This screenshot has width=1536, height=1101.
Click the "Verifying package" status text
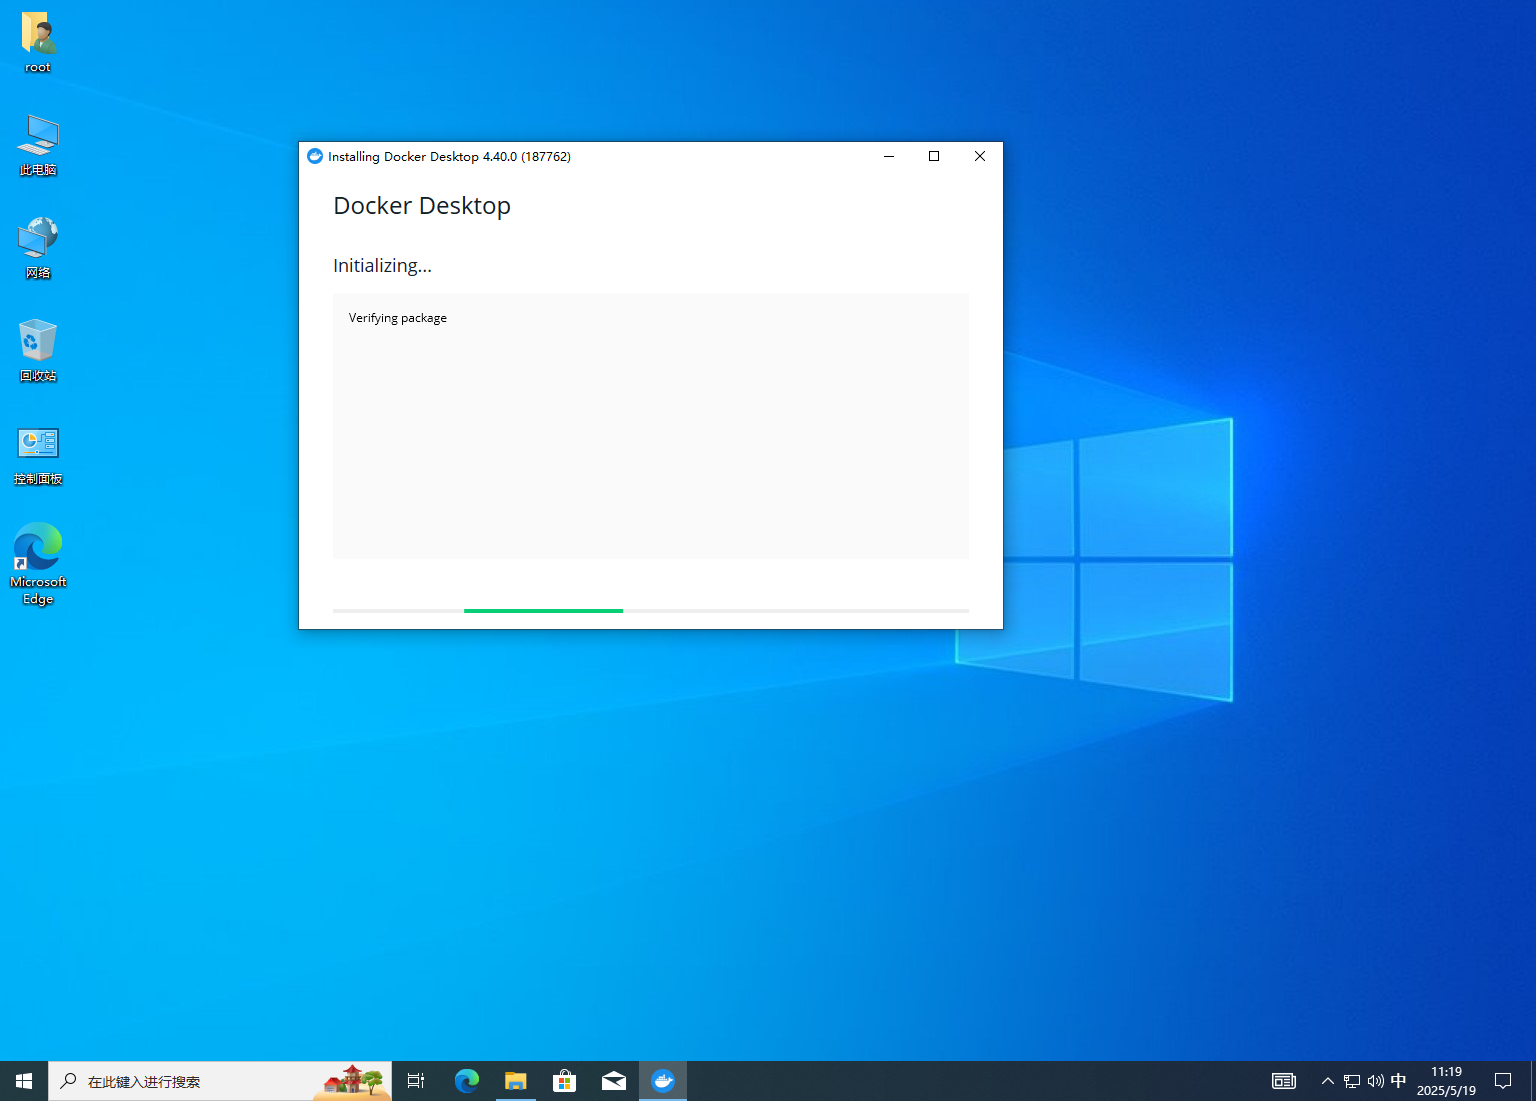398,318
